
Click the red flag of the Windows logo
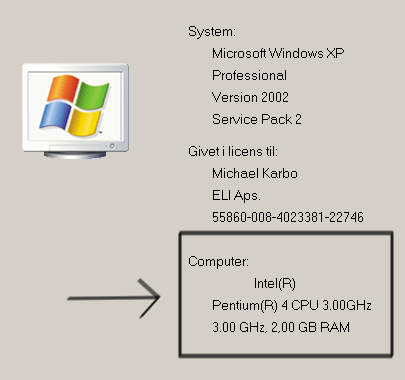pos(63,88)
